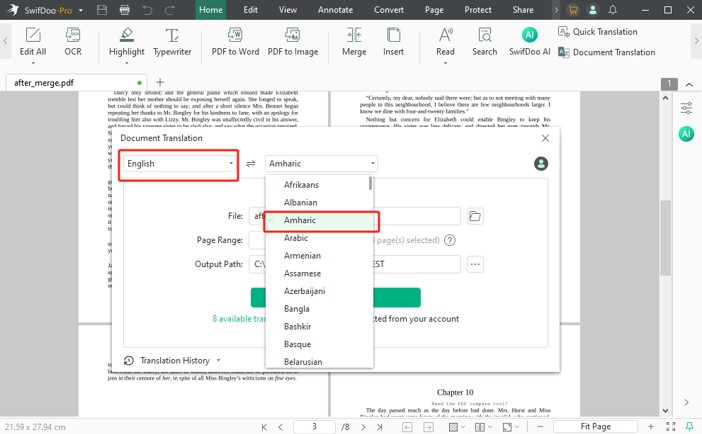The height and width of the screenshot is (434, 702).
Task: Redo the last action
Action: pos(170,10)
